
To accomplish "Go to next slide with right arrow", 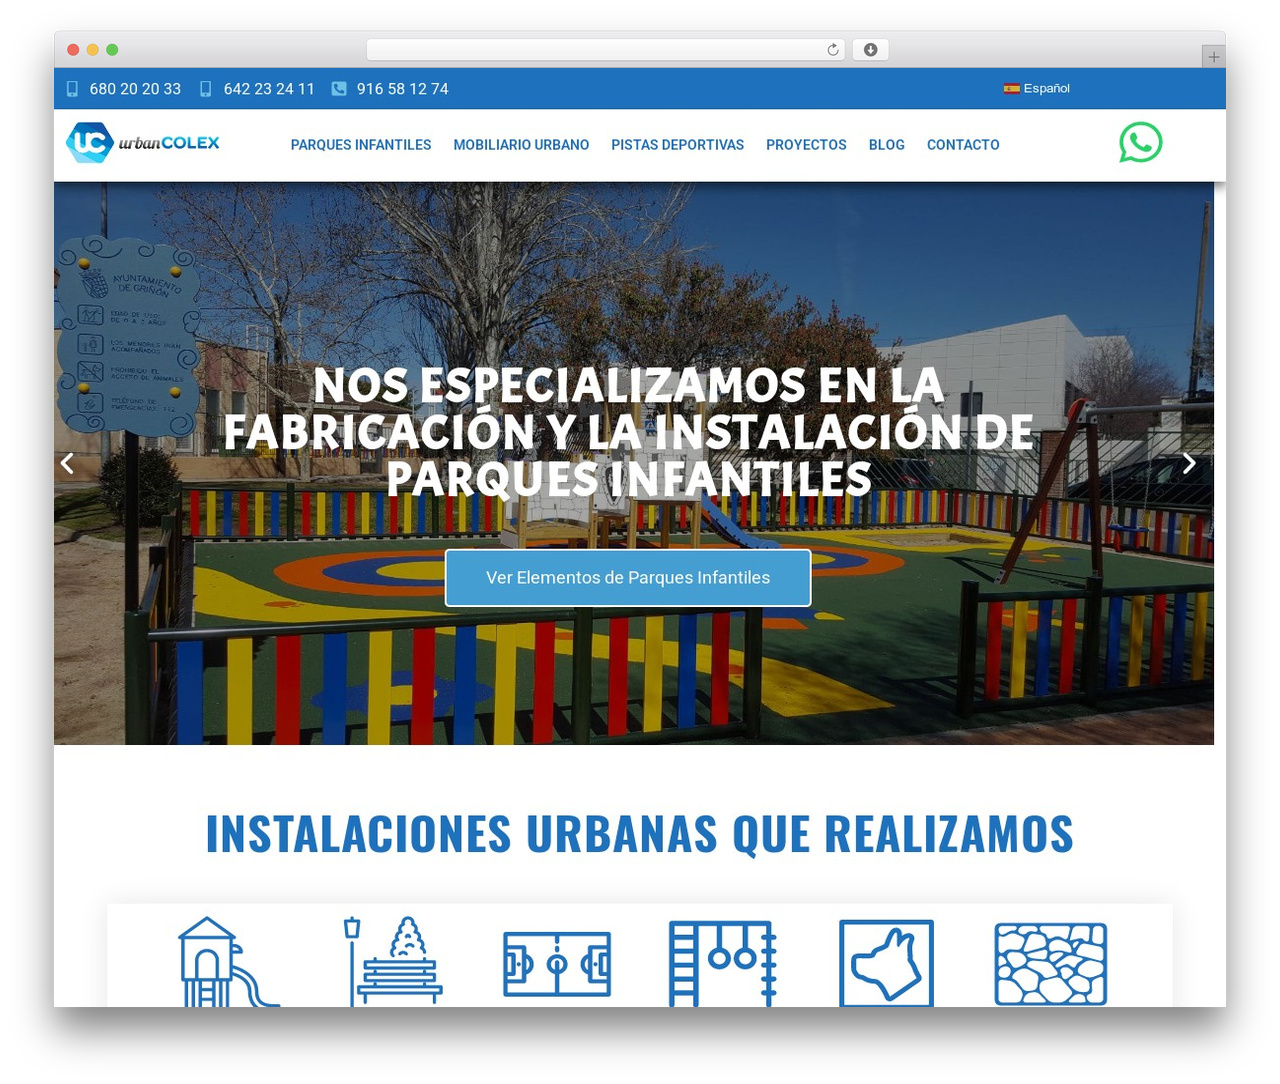I will (1188, 463).
